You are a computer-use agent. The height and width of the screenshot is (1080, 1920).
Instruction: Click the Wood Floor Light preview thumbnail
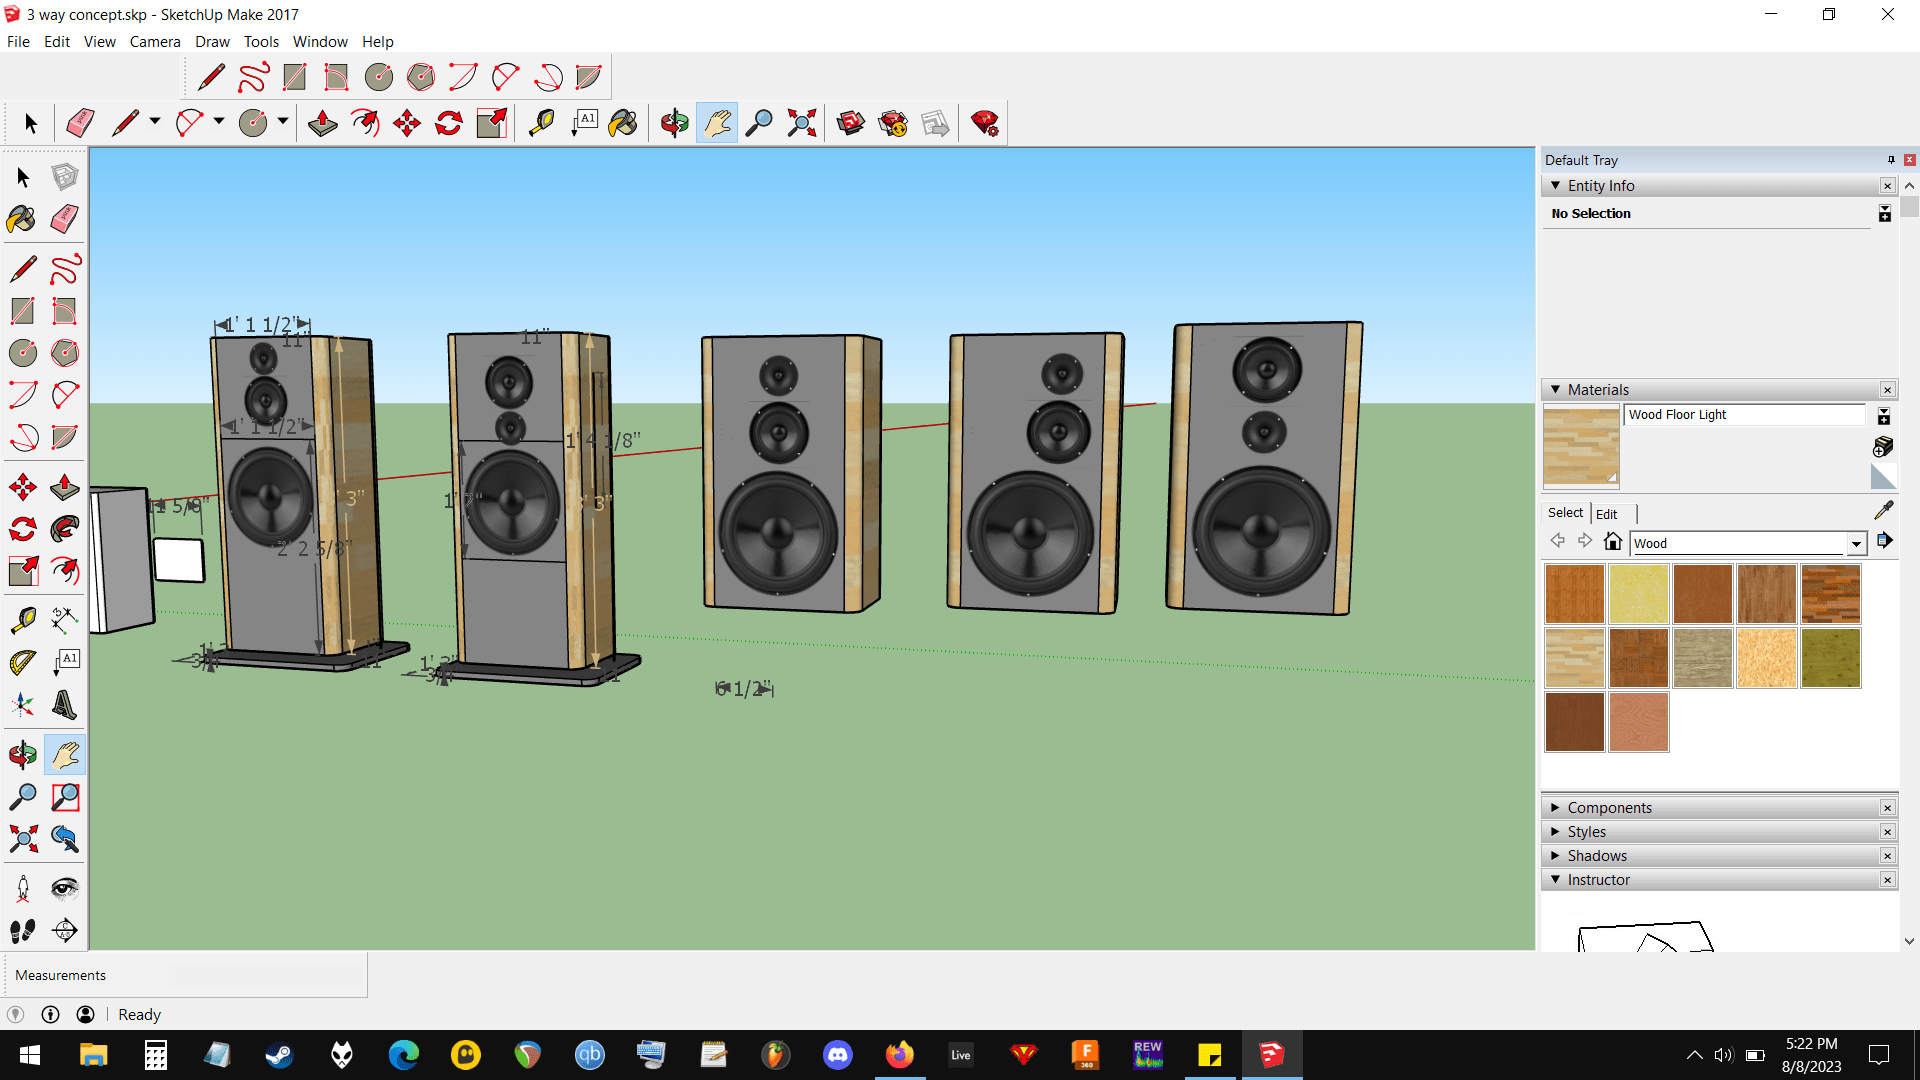(1581, 446)
